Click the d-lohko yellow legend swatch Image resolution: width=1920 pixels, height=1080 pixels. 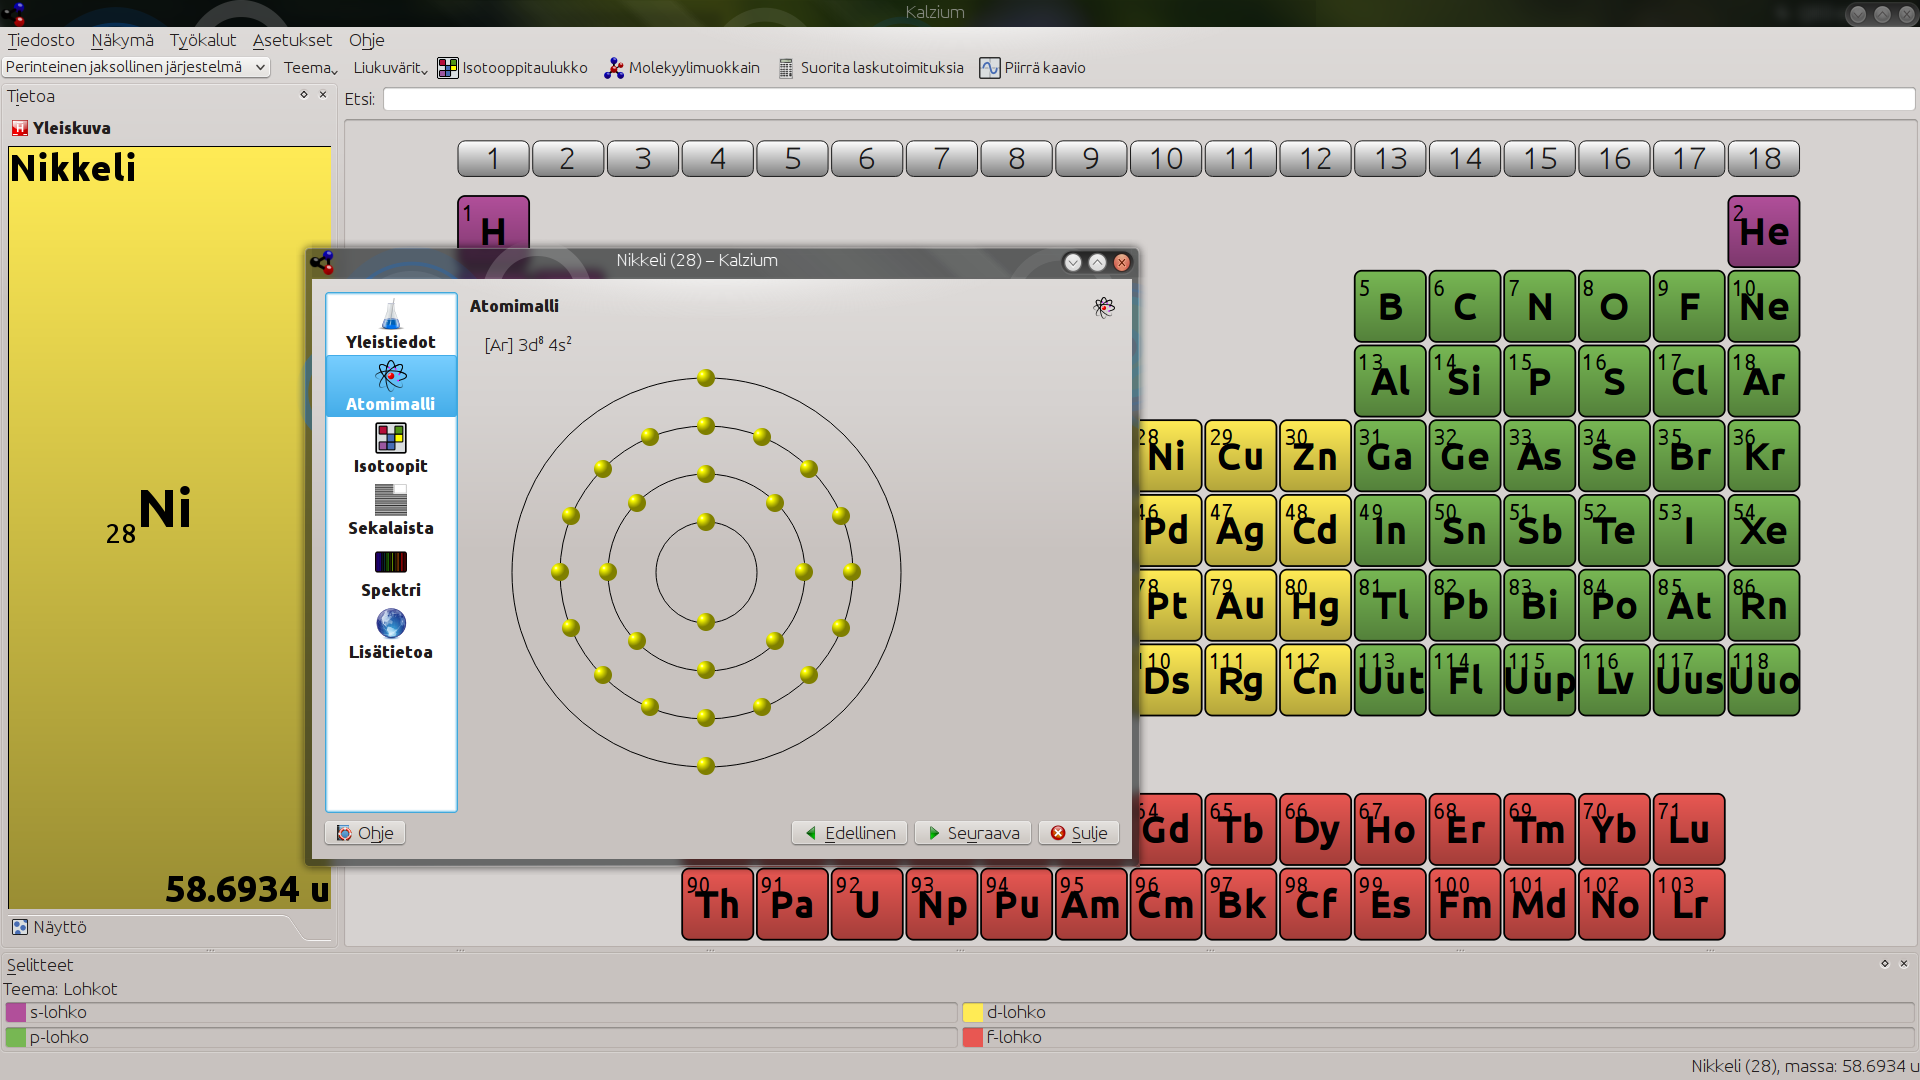(x=973, y=1012)
